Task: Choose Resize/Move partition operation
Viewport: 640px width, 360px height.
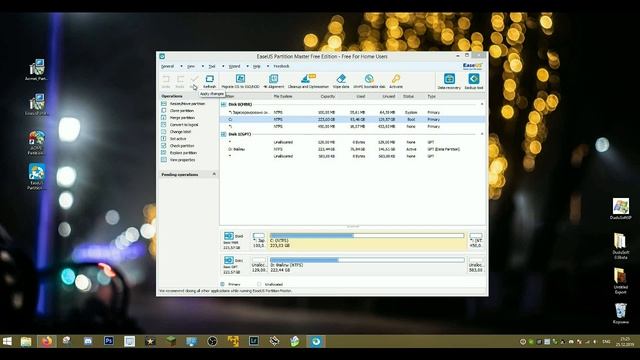Action: coord(187,104)
